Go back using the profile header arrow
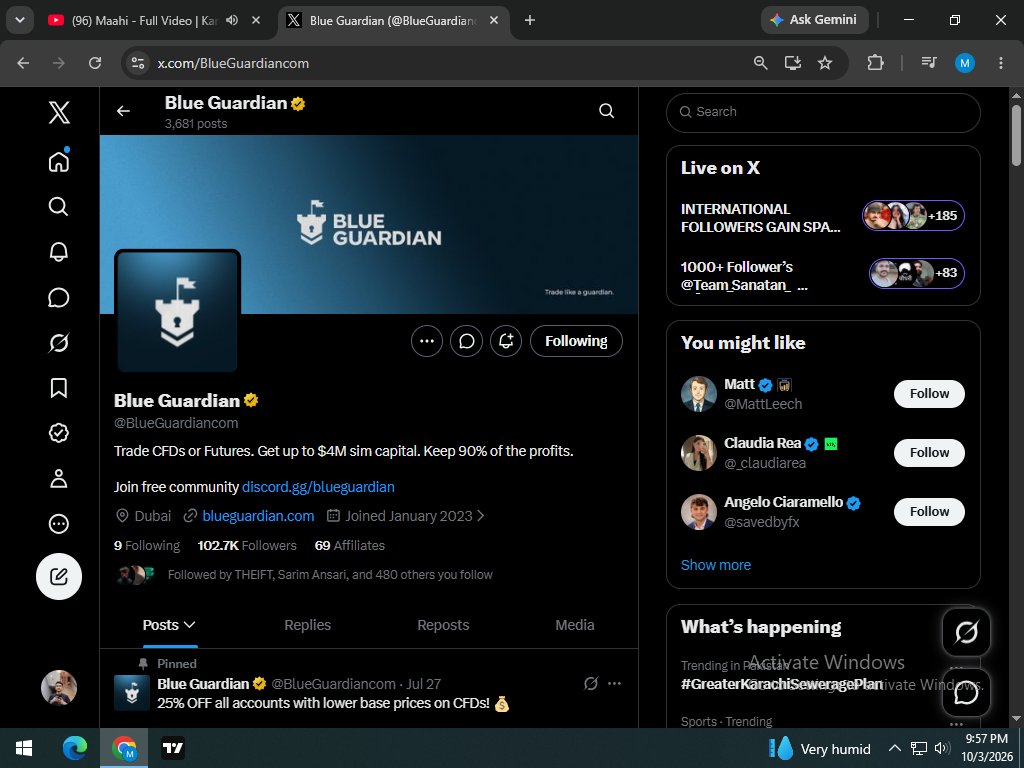The width and height of the screenshot is (1024, 768). 123,111
